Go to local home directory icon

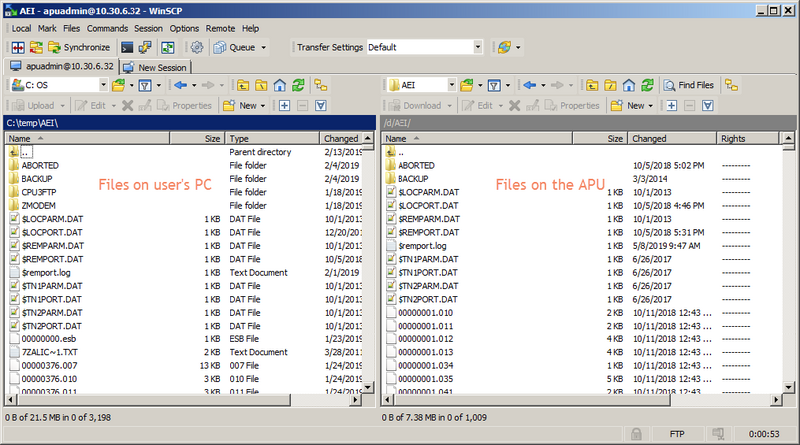(x=280, y=85)
